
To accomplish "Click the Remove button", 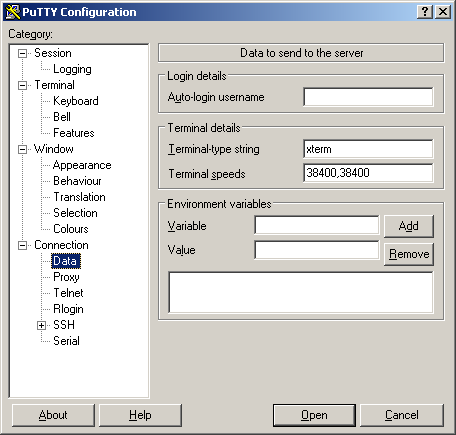I will click(409, 254).
